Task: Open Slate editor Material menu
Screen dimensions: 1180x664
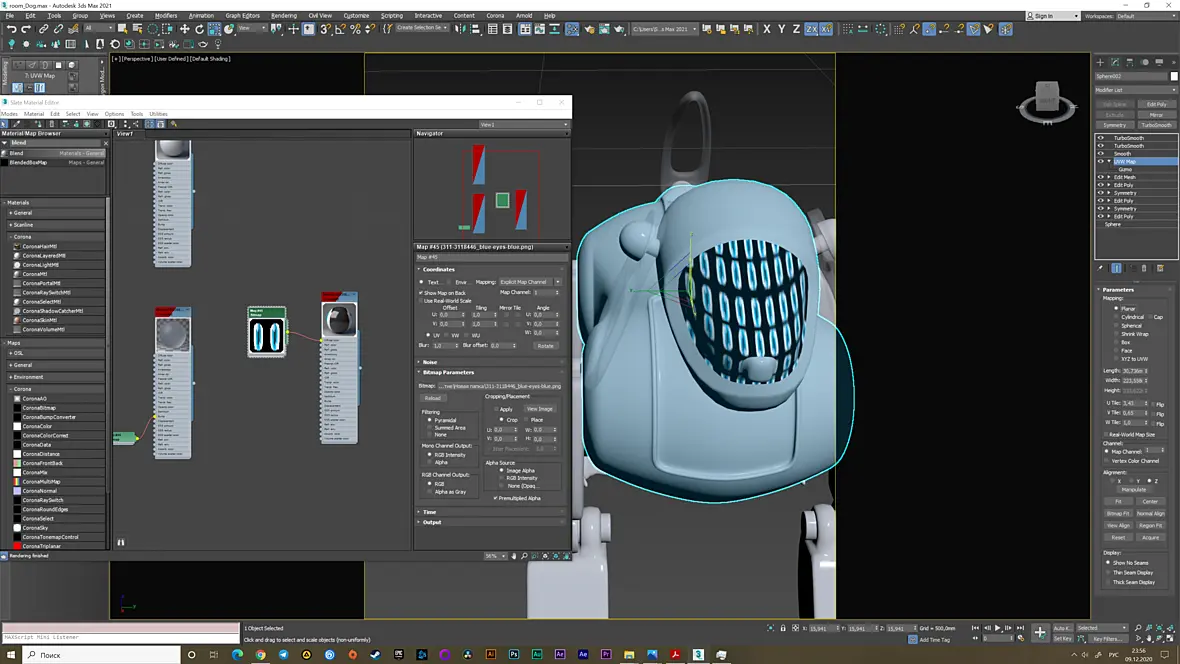Action: coord(34,114)
